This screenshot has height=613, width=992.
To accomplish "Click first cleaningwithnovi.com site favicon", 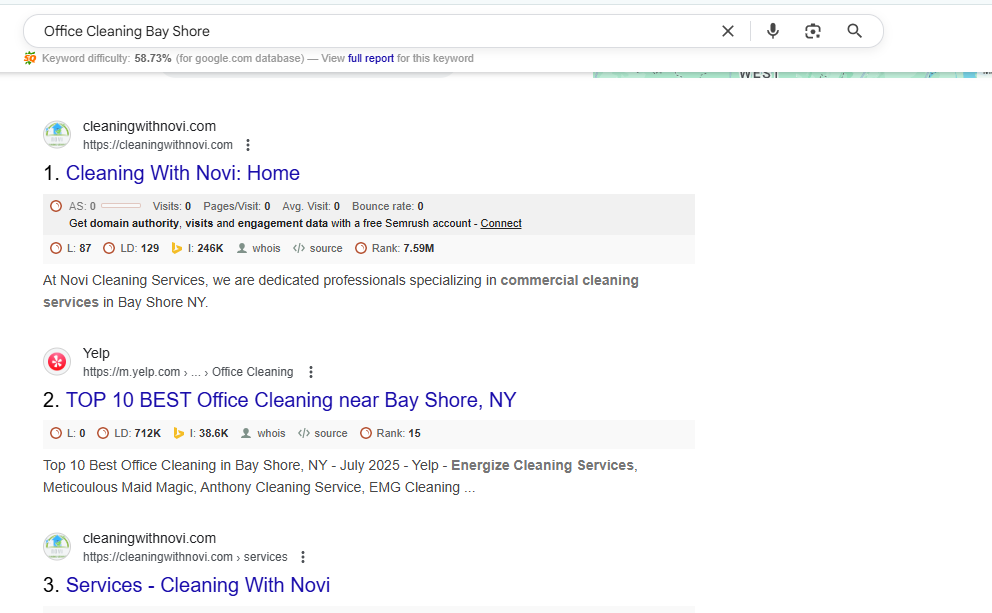I will (x=57, y=135).
